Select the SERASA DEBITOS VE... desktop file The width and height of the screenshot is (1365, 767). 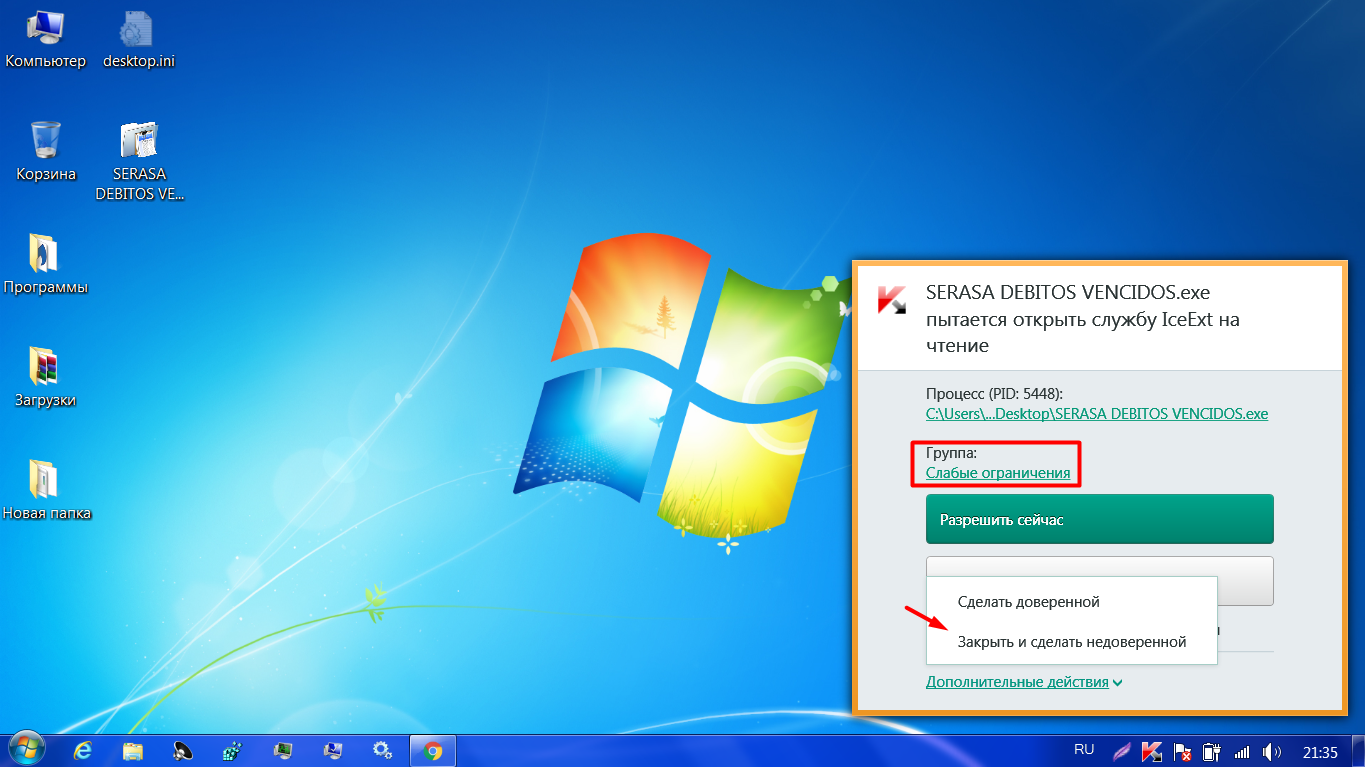[139, 162]
